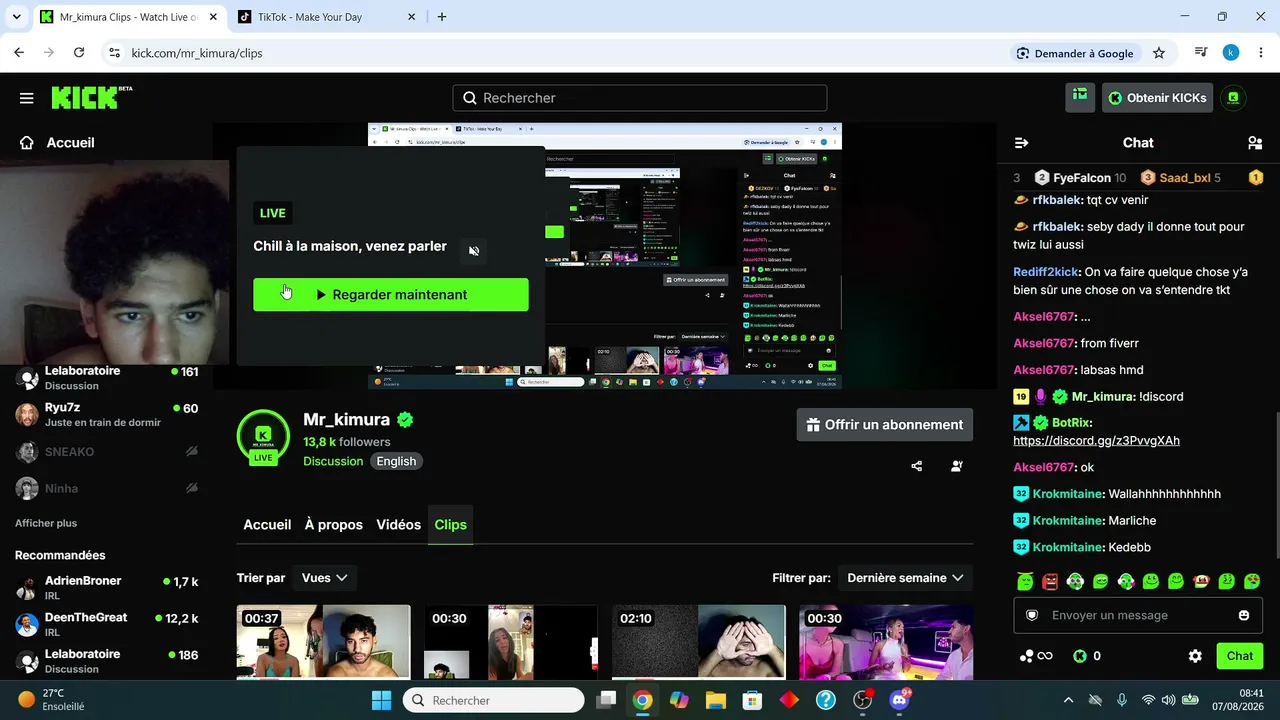Viewport: 1280px width, 720px height.
Task: Open a new Chrome tab
Action: [x=442, y=17]
